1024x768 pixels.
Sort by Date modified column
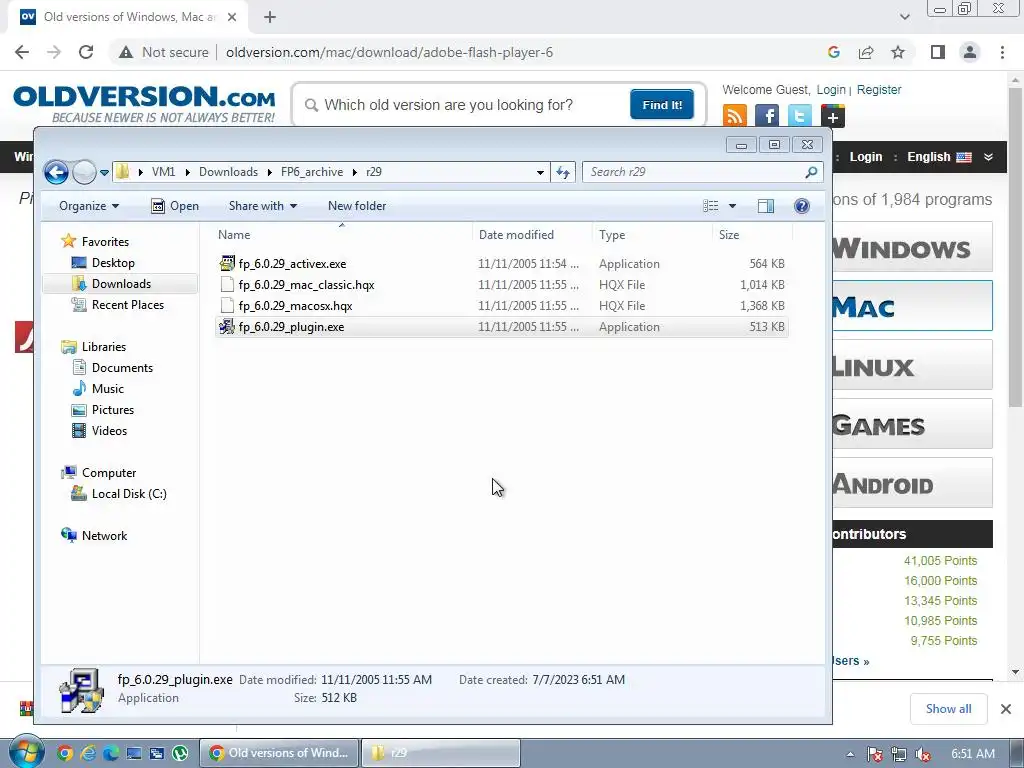click(532, 234)
